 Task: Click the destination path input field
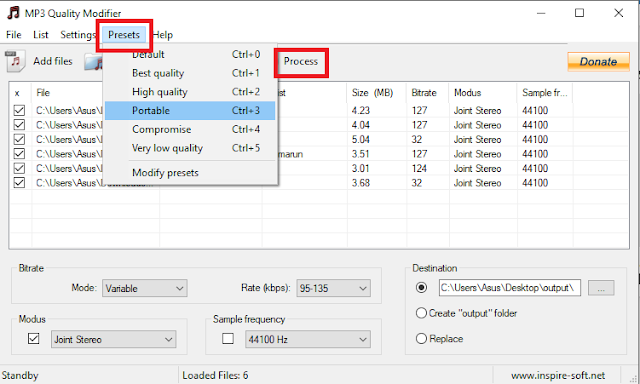tap(510, 288)
